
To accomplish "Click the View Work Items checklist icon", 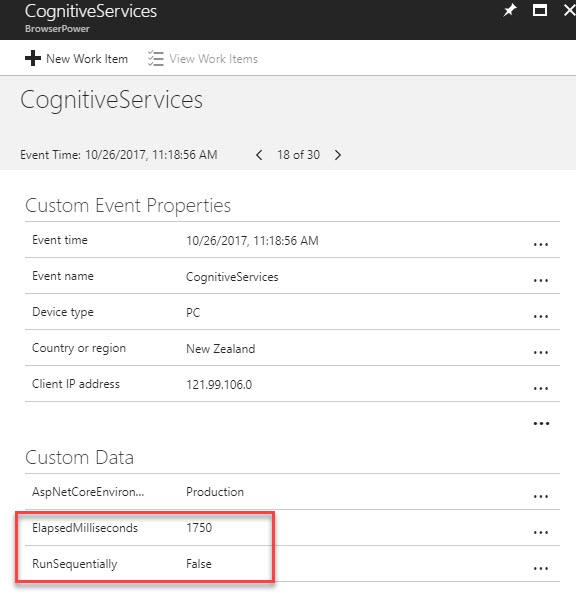I will (155, 59).
